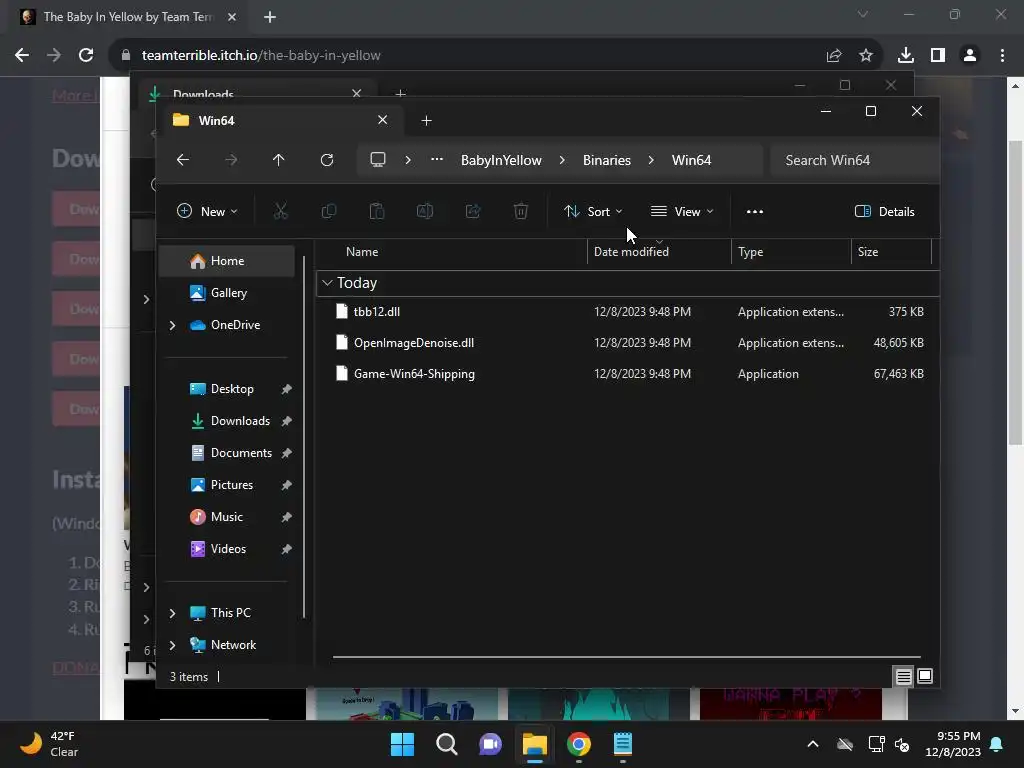Select the Game-Win64-Shipping application

coord(627,374)
